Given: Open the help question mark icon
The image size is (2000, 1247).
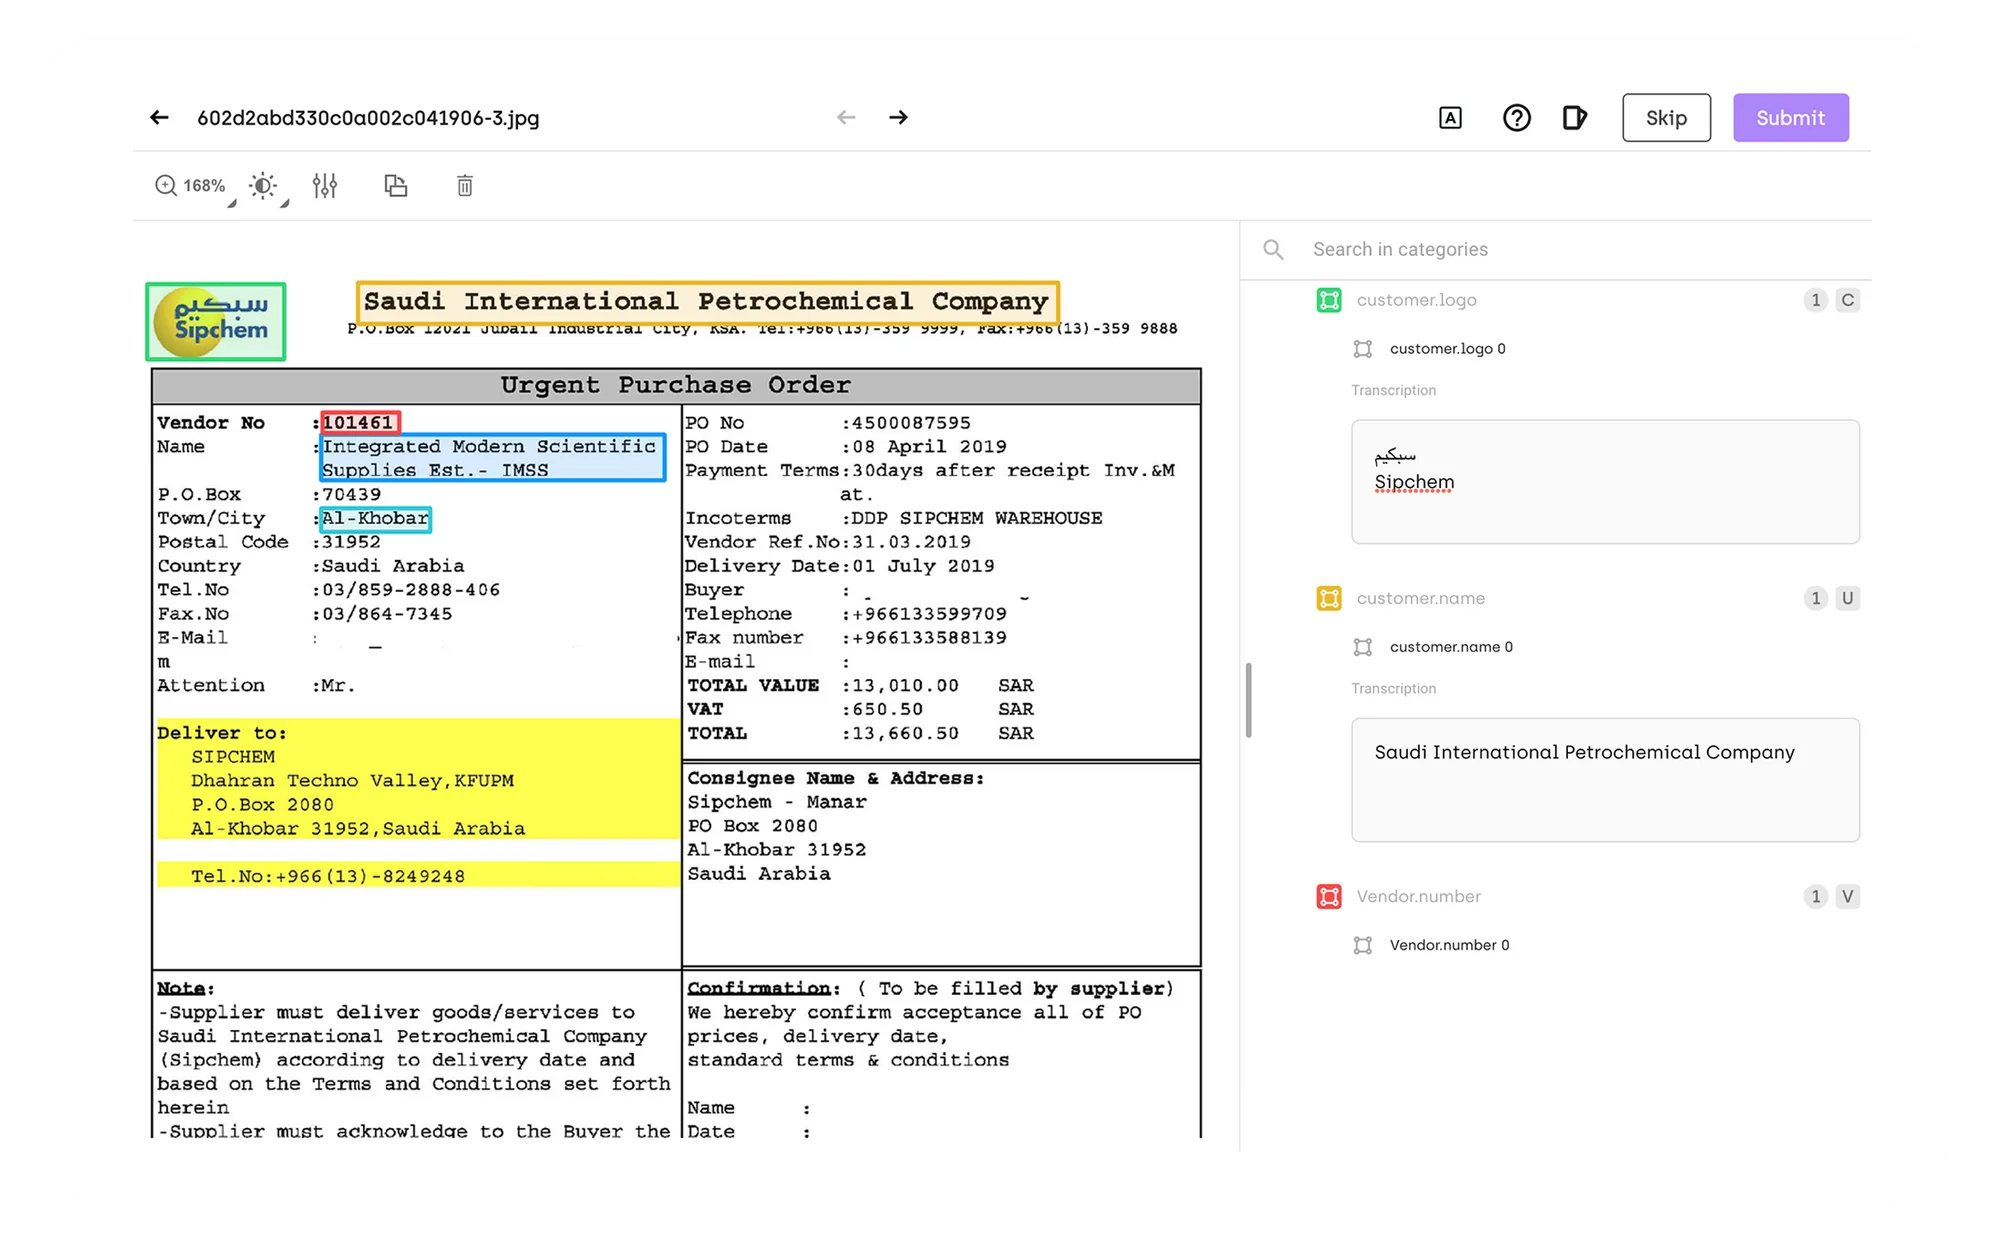Looking at the screenshot, I should 1516,118.
